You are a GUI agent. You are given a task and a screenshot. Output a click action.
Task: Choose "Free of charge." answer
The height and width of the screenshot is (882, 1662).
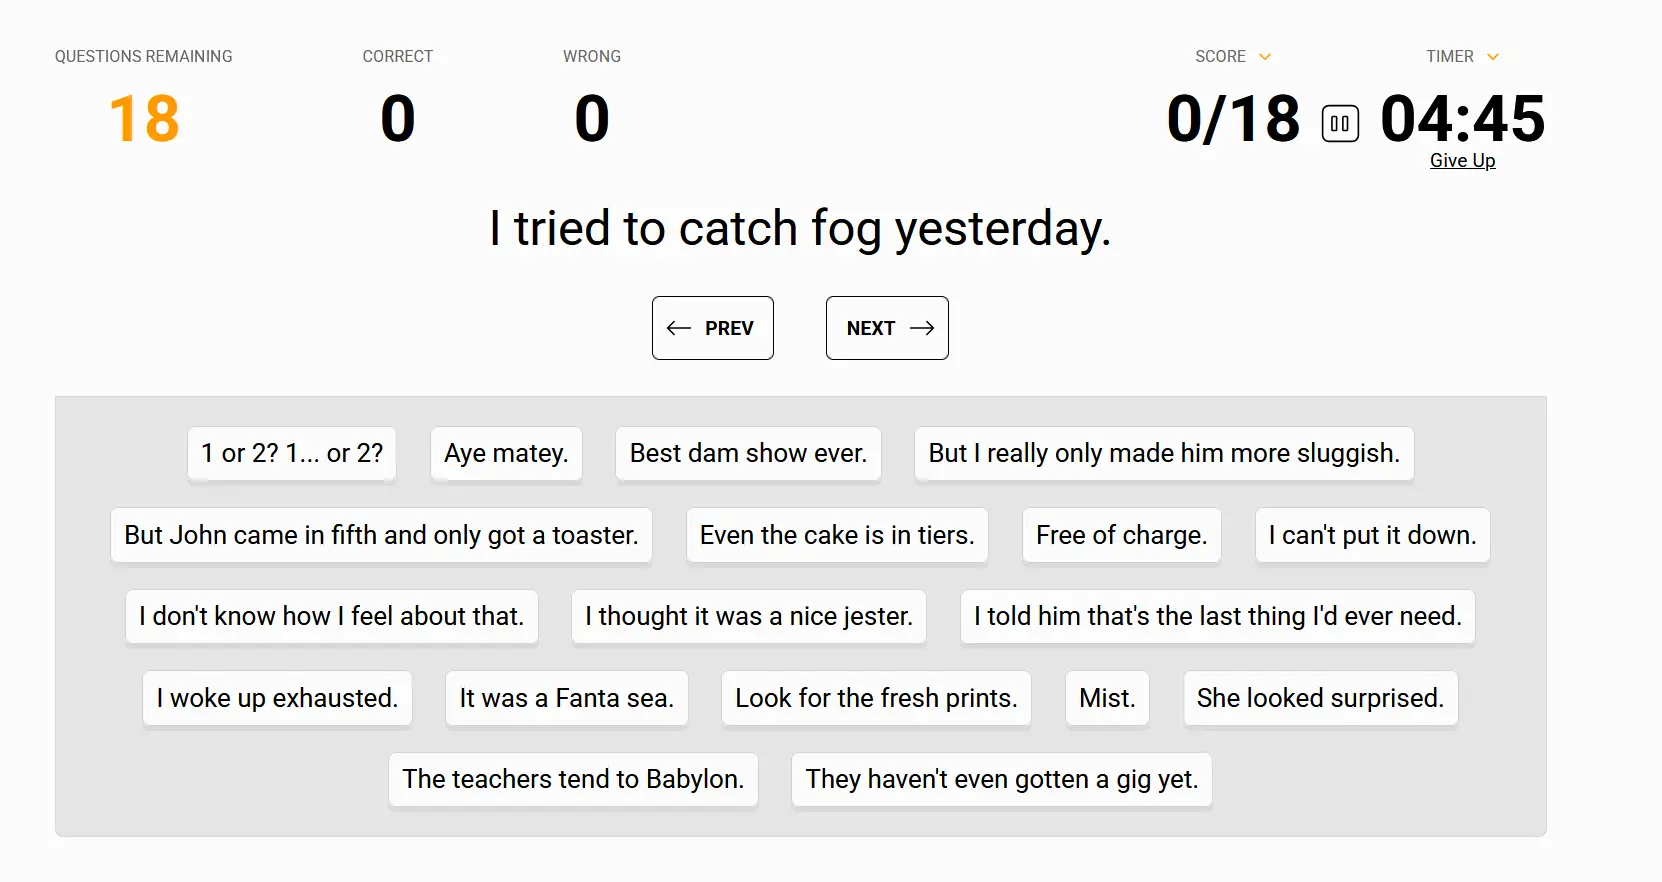(x=1121, y=536)
